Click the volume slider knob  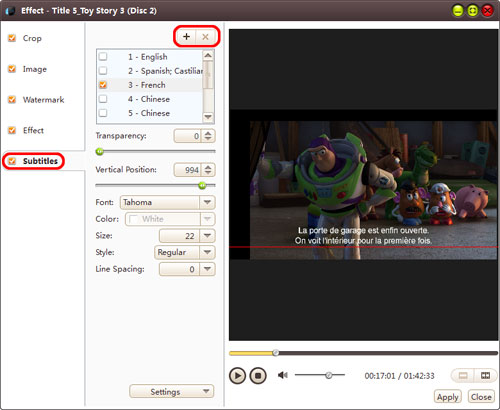tap(329, 375)
